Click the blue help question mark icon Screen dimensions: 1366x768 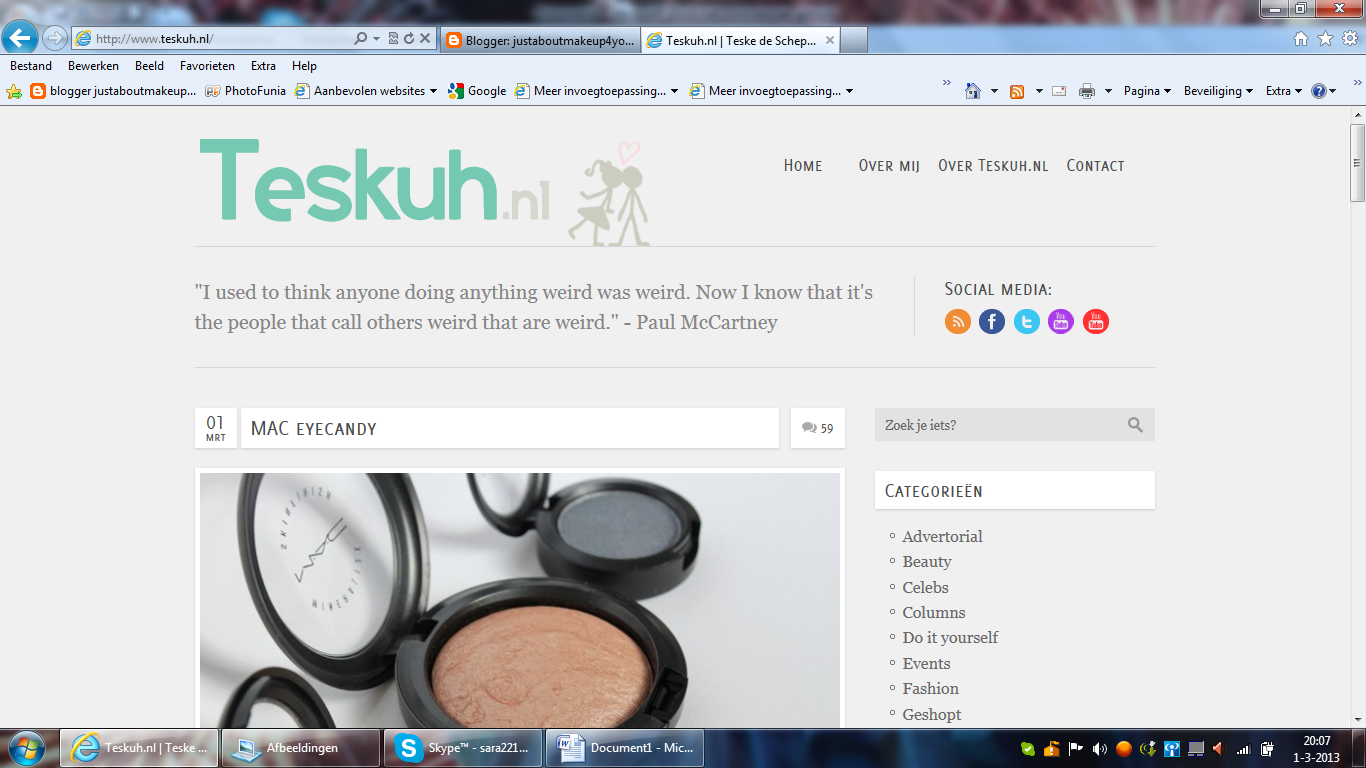click(1318, 91)
